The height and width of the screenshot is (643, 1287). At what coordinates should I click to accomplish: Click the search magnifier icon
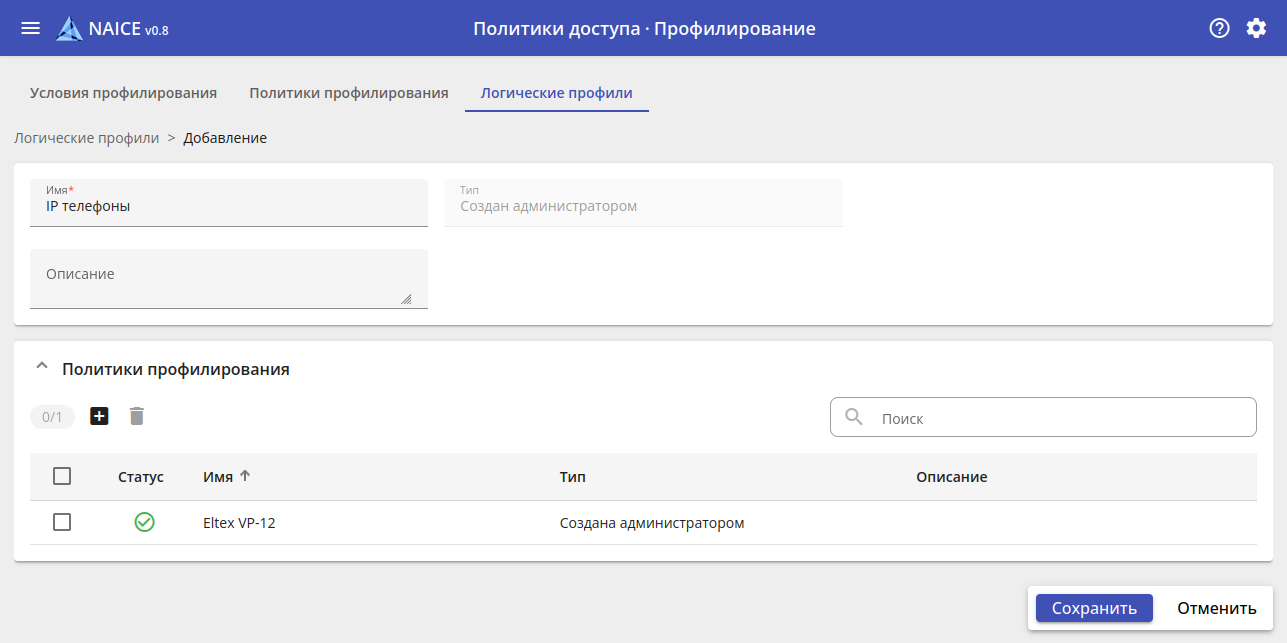(854, 417)
